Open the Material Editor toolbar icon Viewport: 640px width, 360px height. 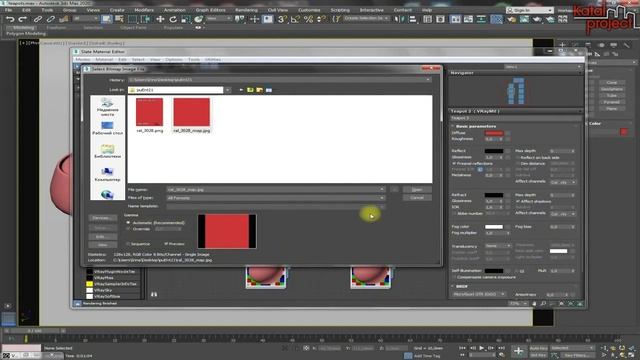click(496, 19)
